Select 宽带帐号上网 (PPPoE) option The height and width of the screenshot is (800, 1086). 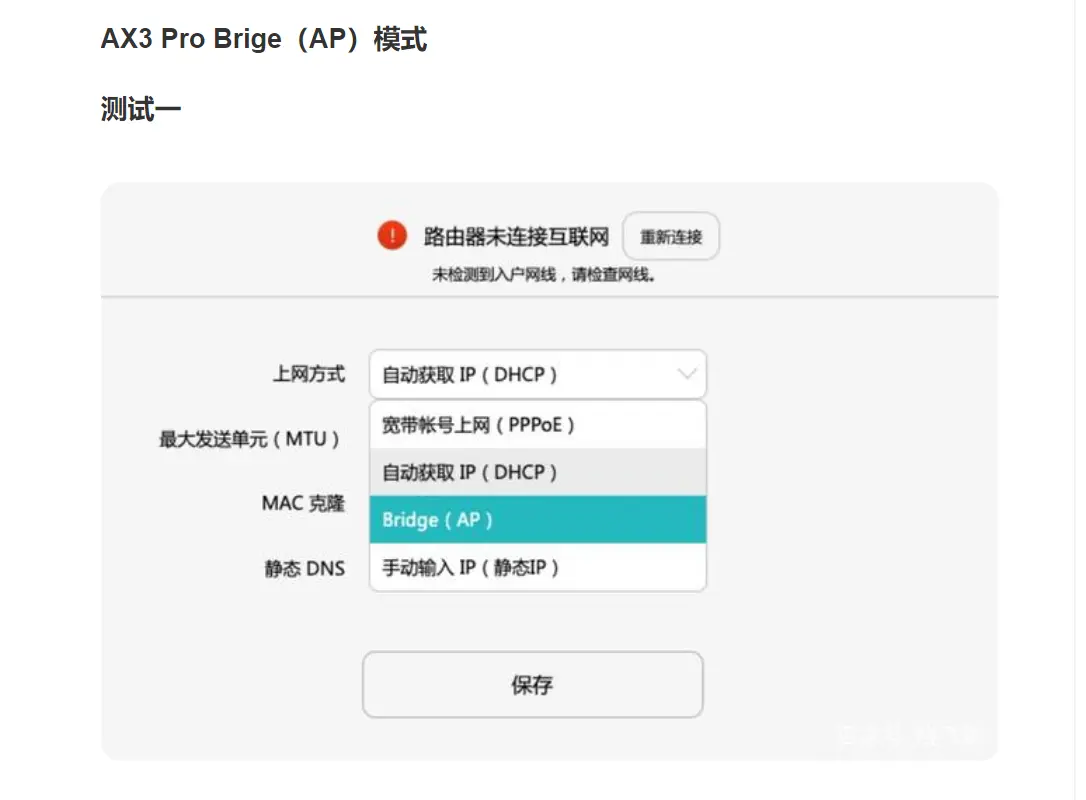tap(537, 425)
